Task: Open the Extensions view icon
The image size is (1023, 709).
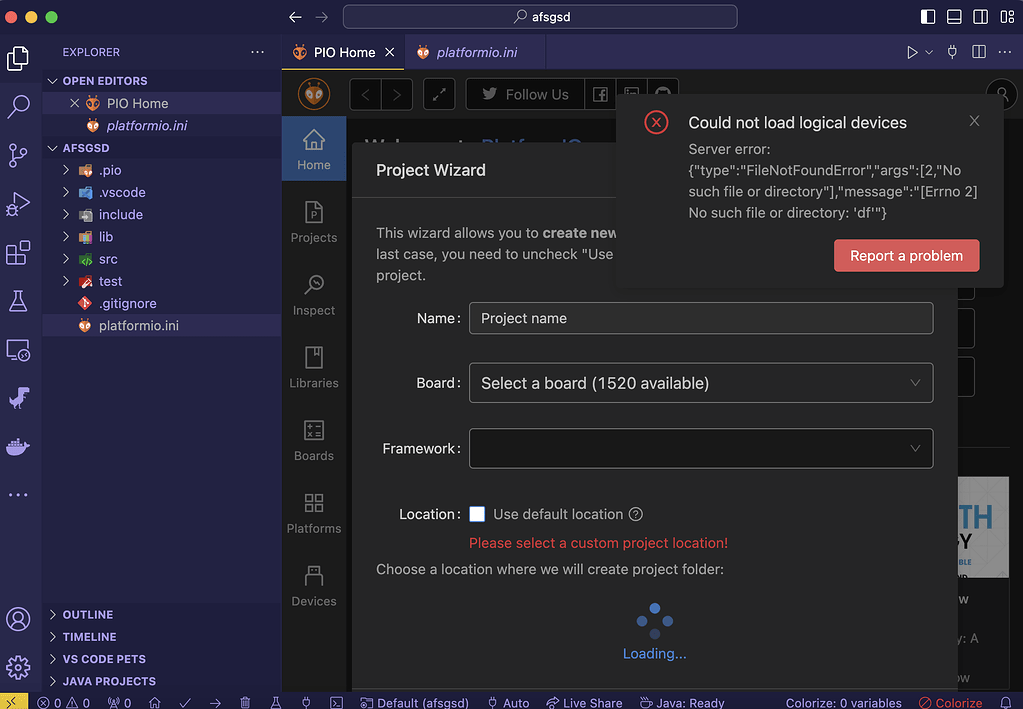Action: click(18, 252)
